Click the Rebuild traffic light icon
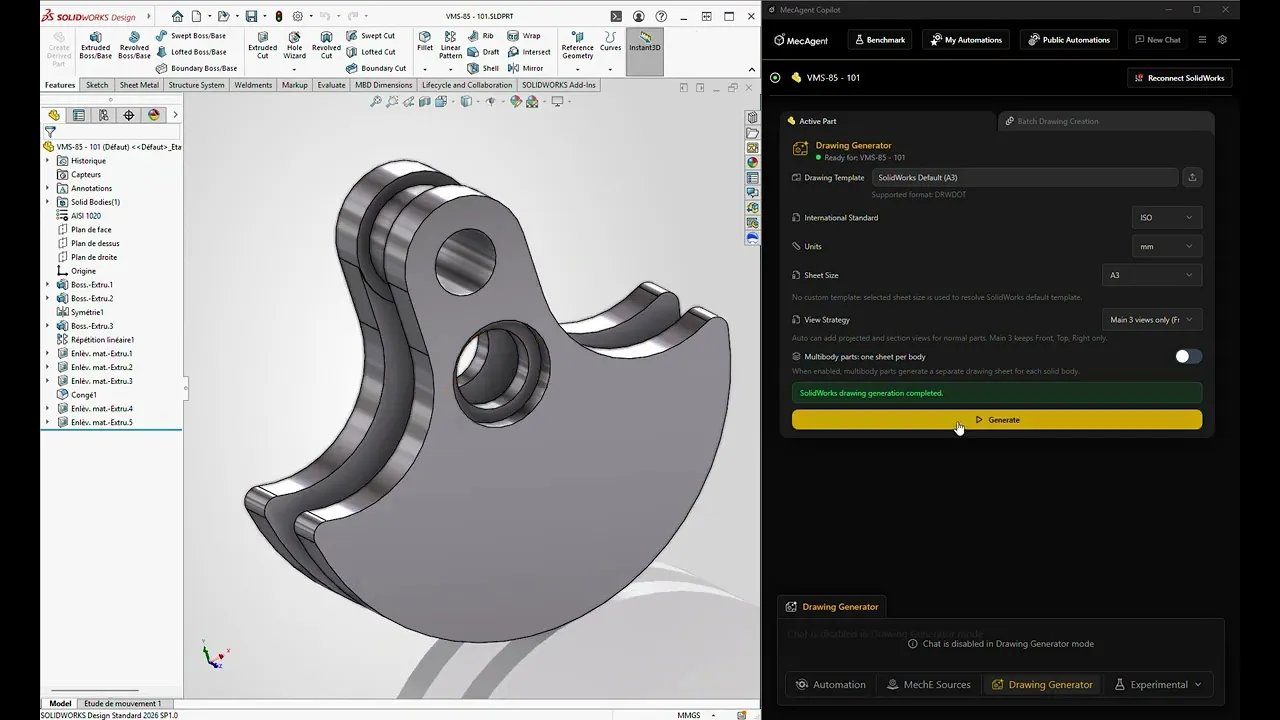Viewport: 1280px width, 720px height. 278,16
